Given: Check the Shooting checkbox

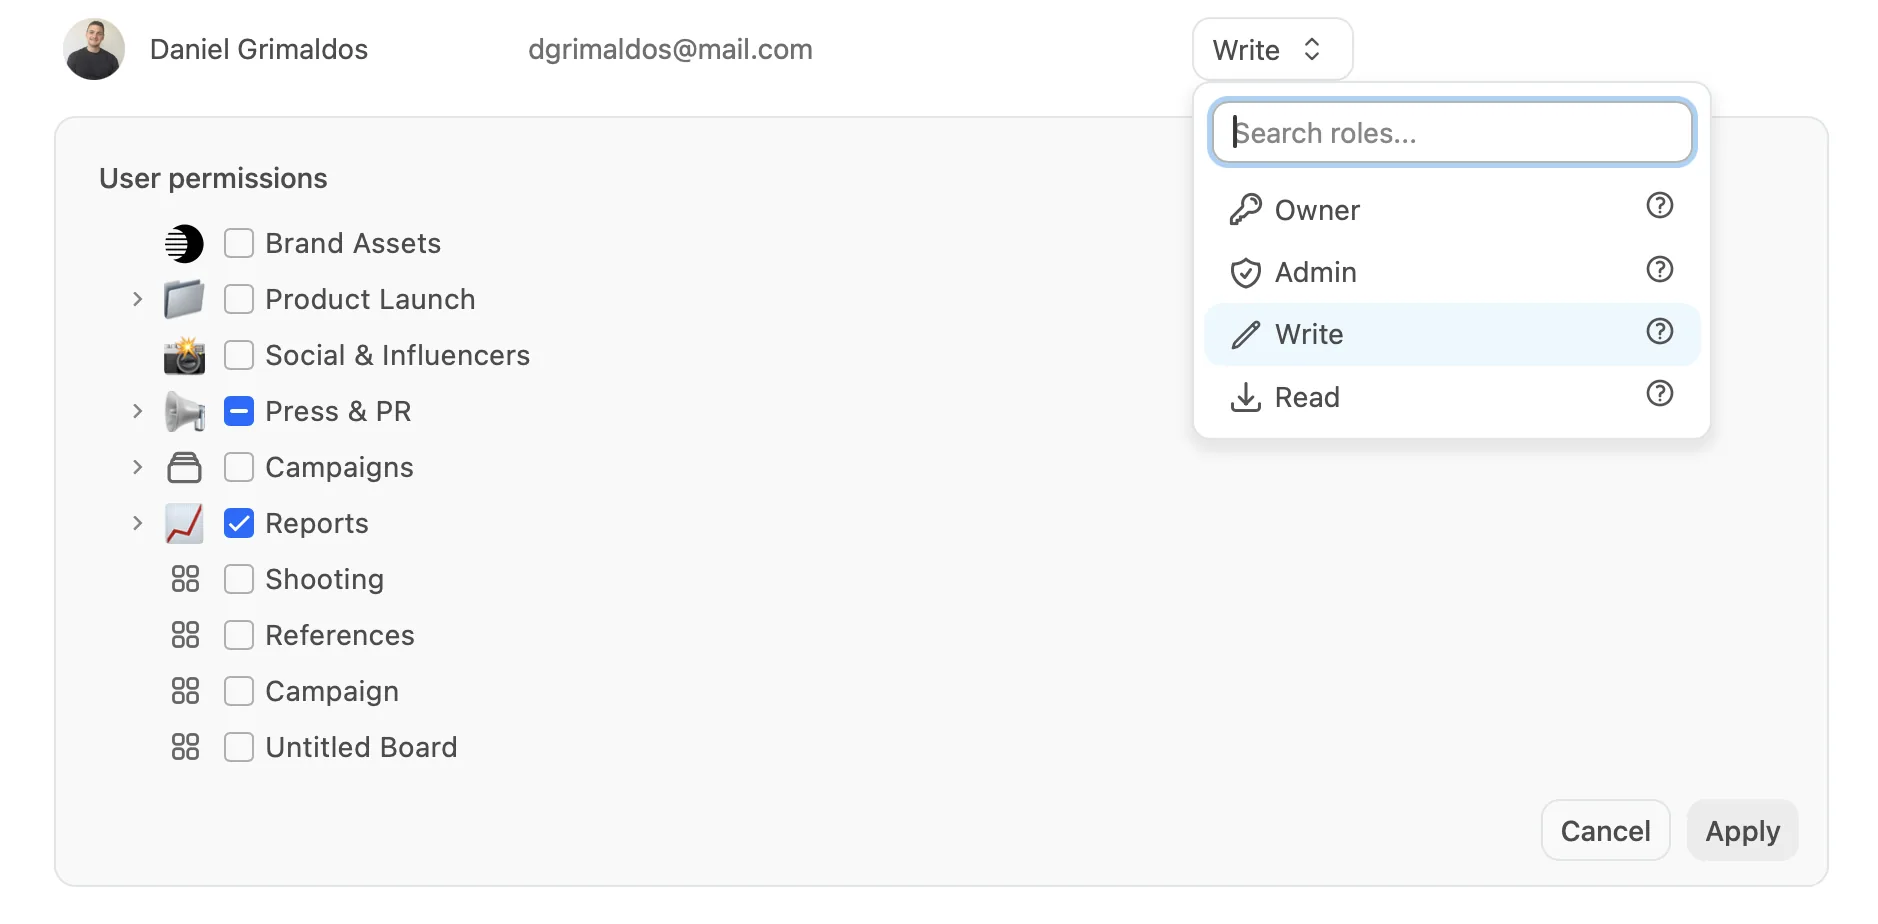Looking at the screenshot, I should point(239,579).
